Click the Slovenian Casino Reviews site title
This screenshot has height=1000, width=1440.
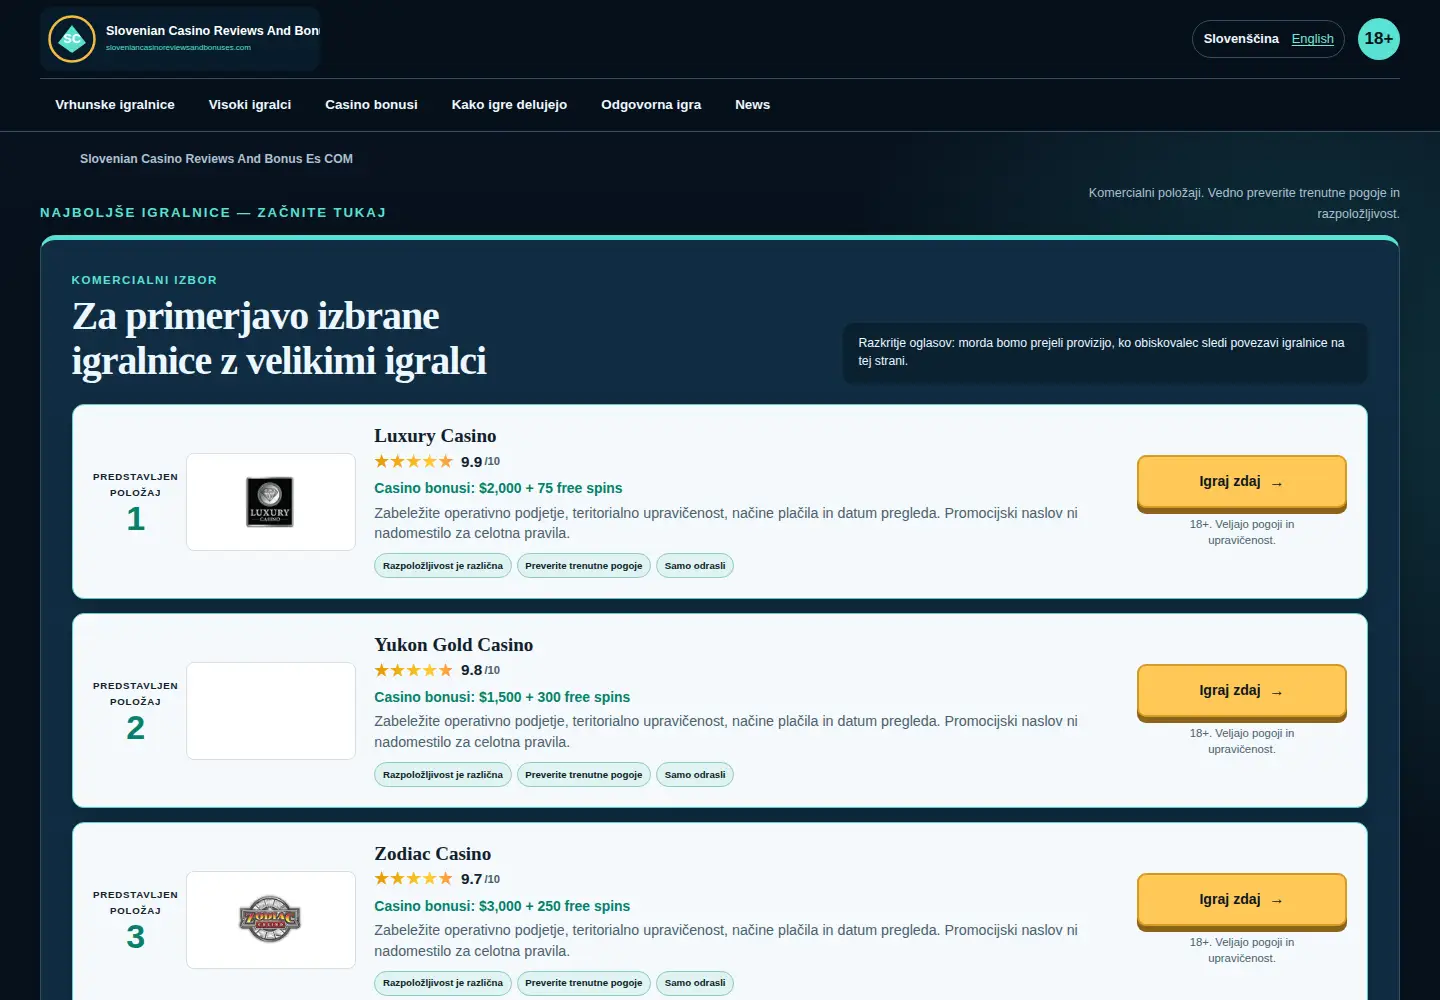[x=213, y=31]
